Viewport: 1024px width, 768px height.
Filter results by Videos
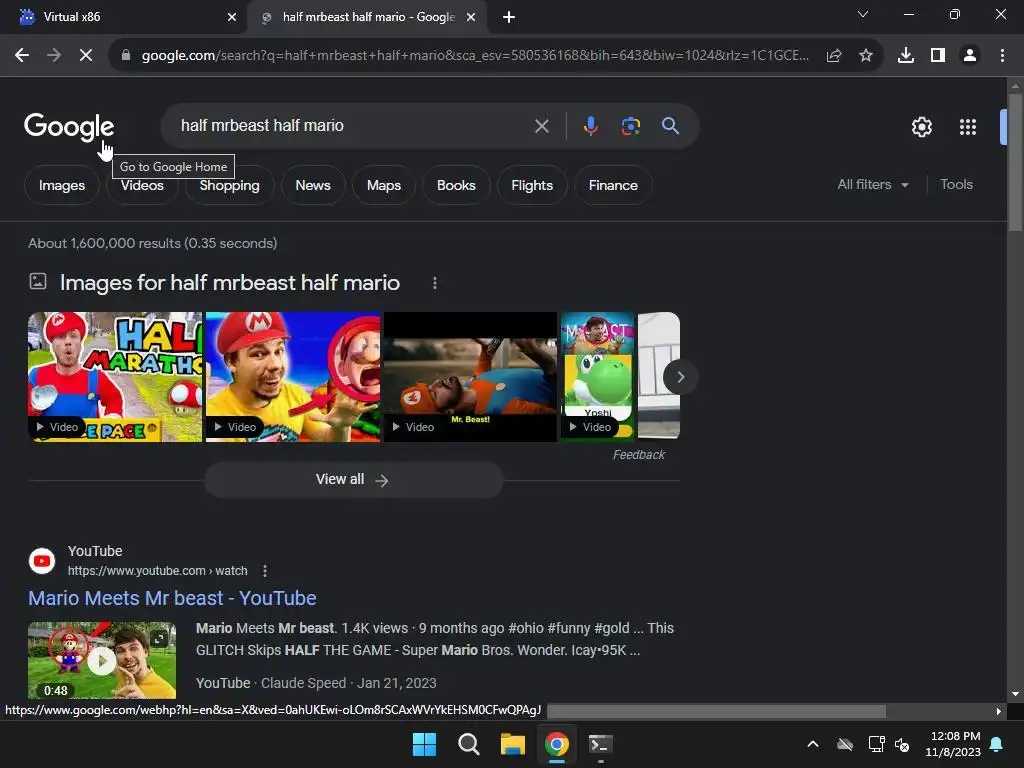[142, 185]
